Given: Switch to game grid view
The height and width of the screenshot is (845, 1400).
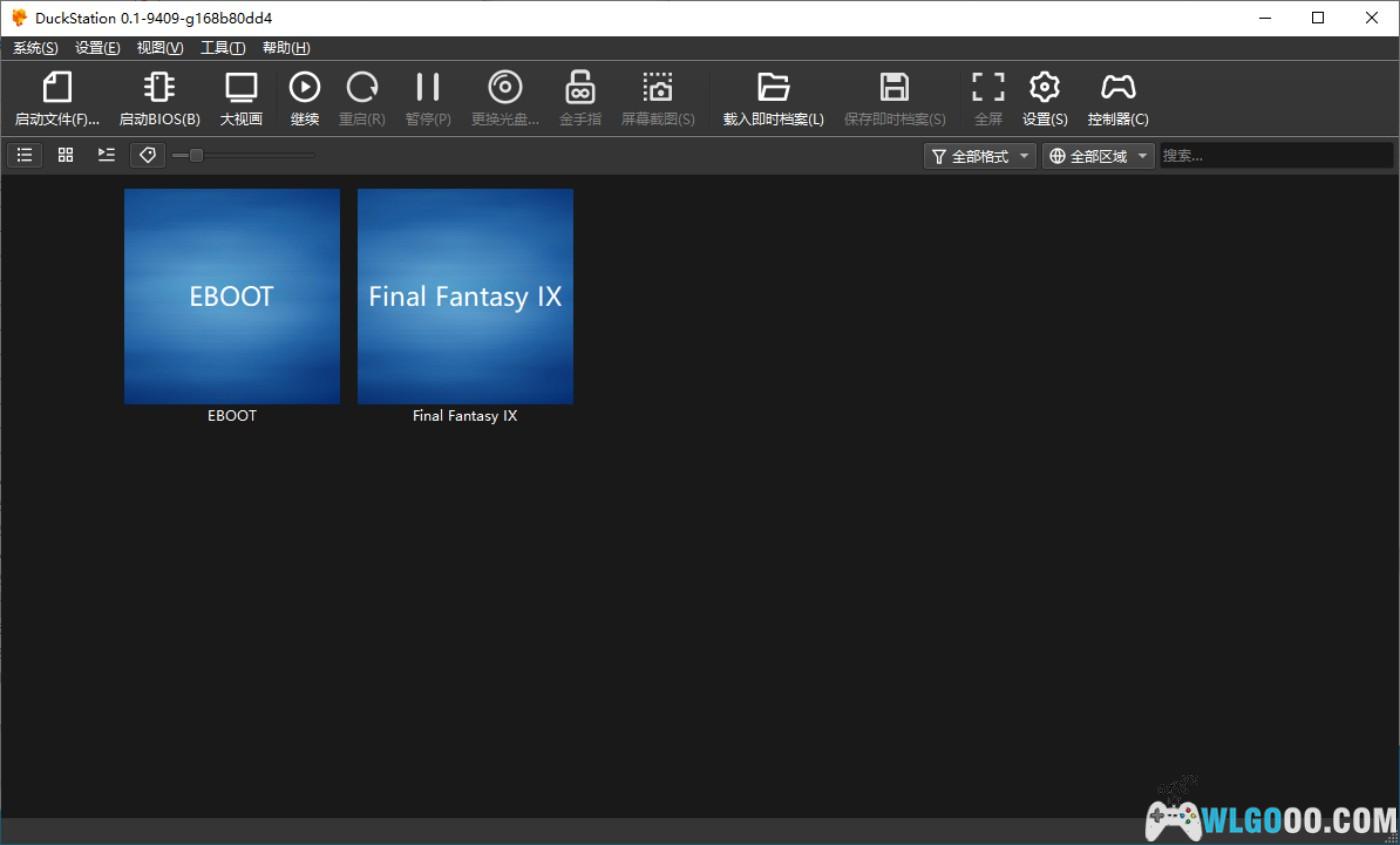Looking at the screenshot, I should pos(66,155).
